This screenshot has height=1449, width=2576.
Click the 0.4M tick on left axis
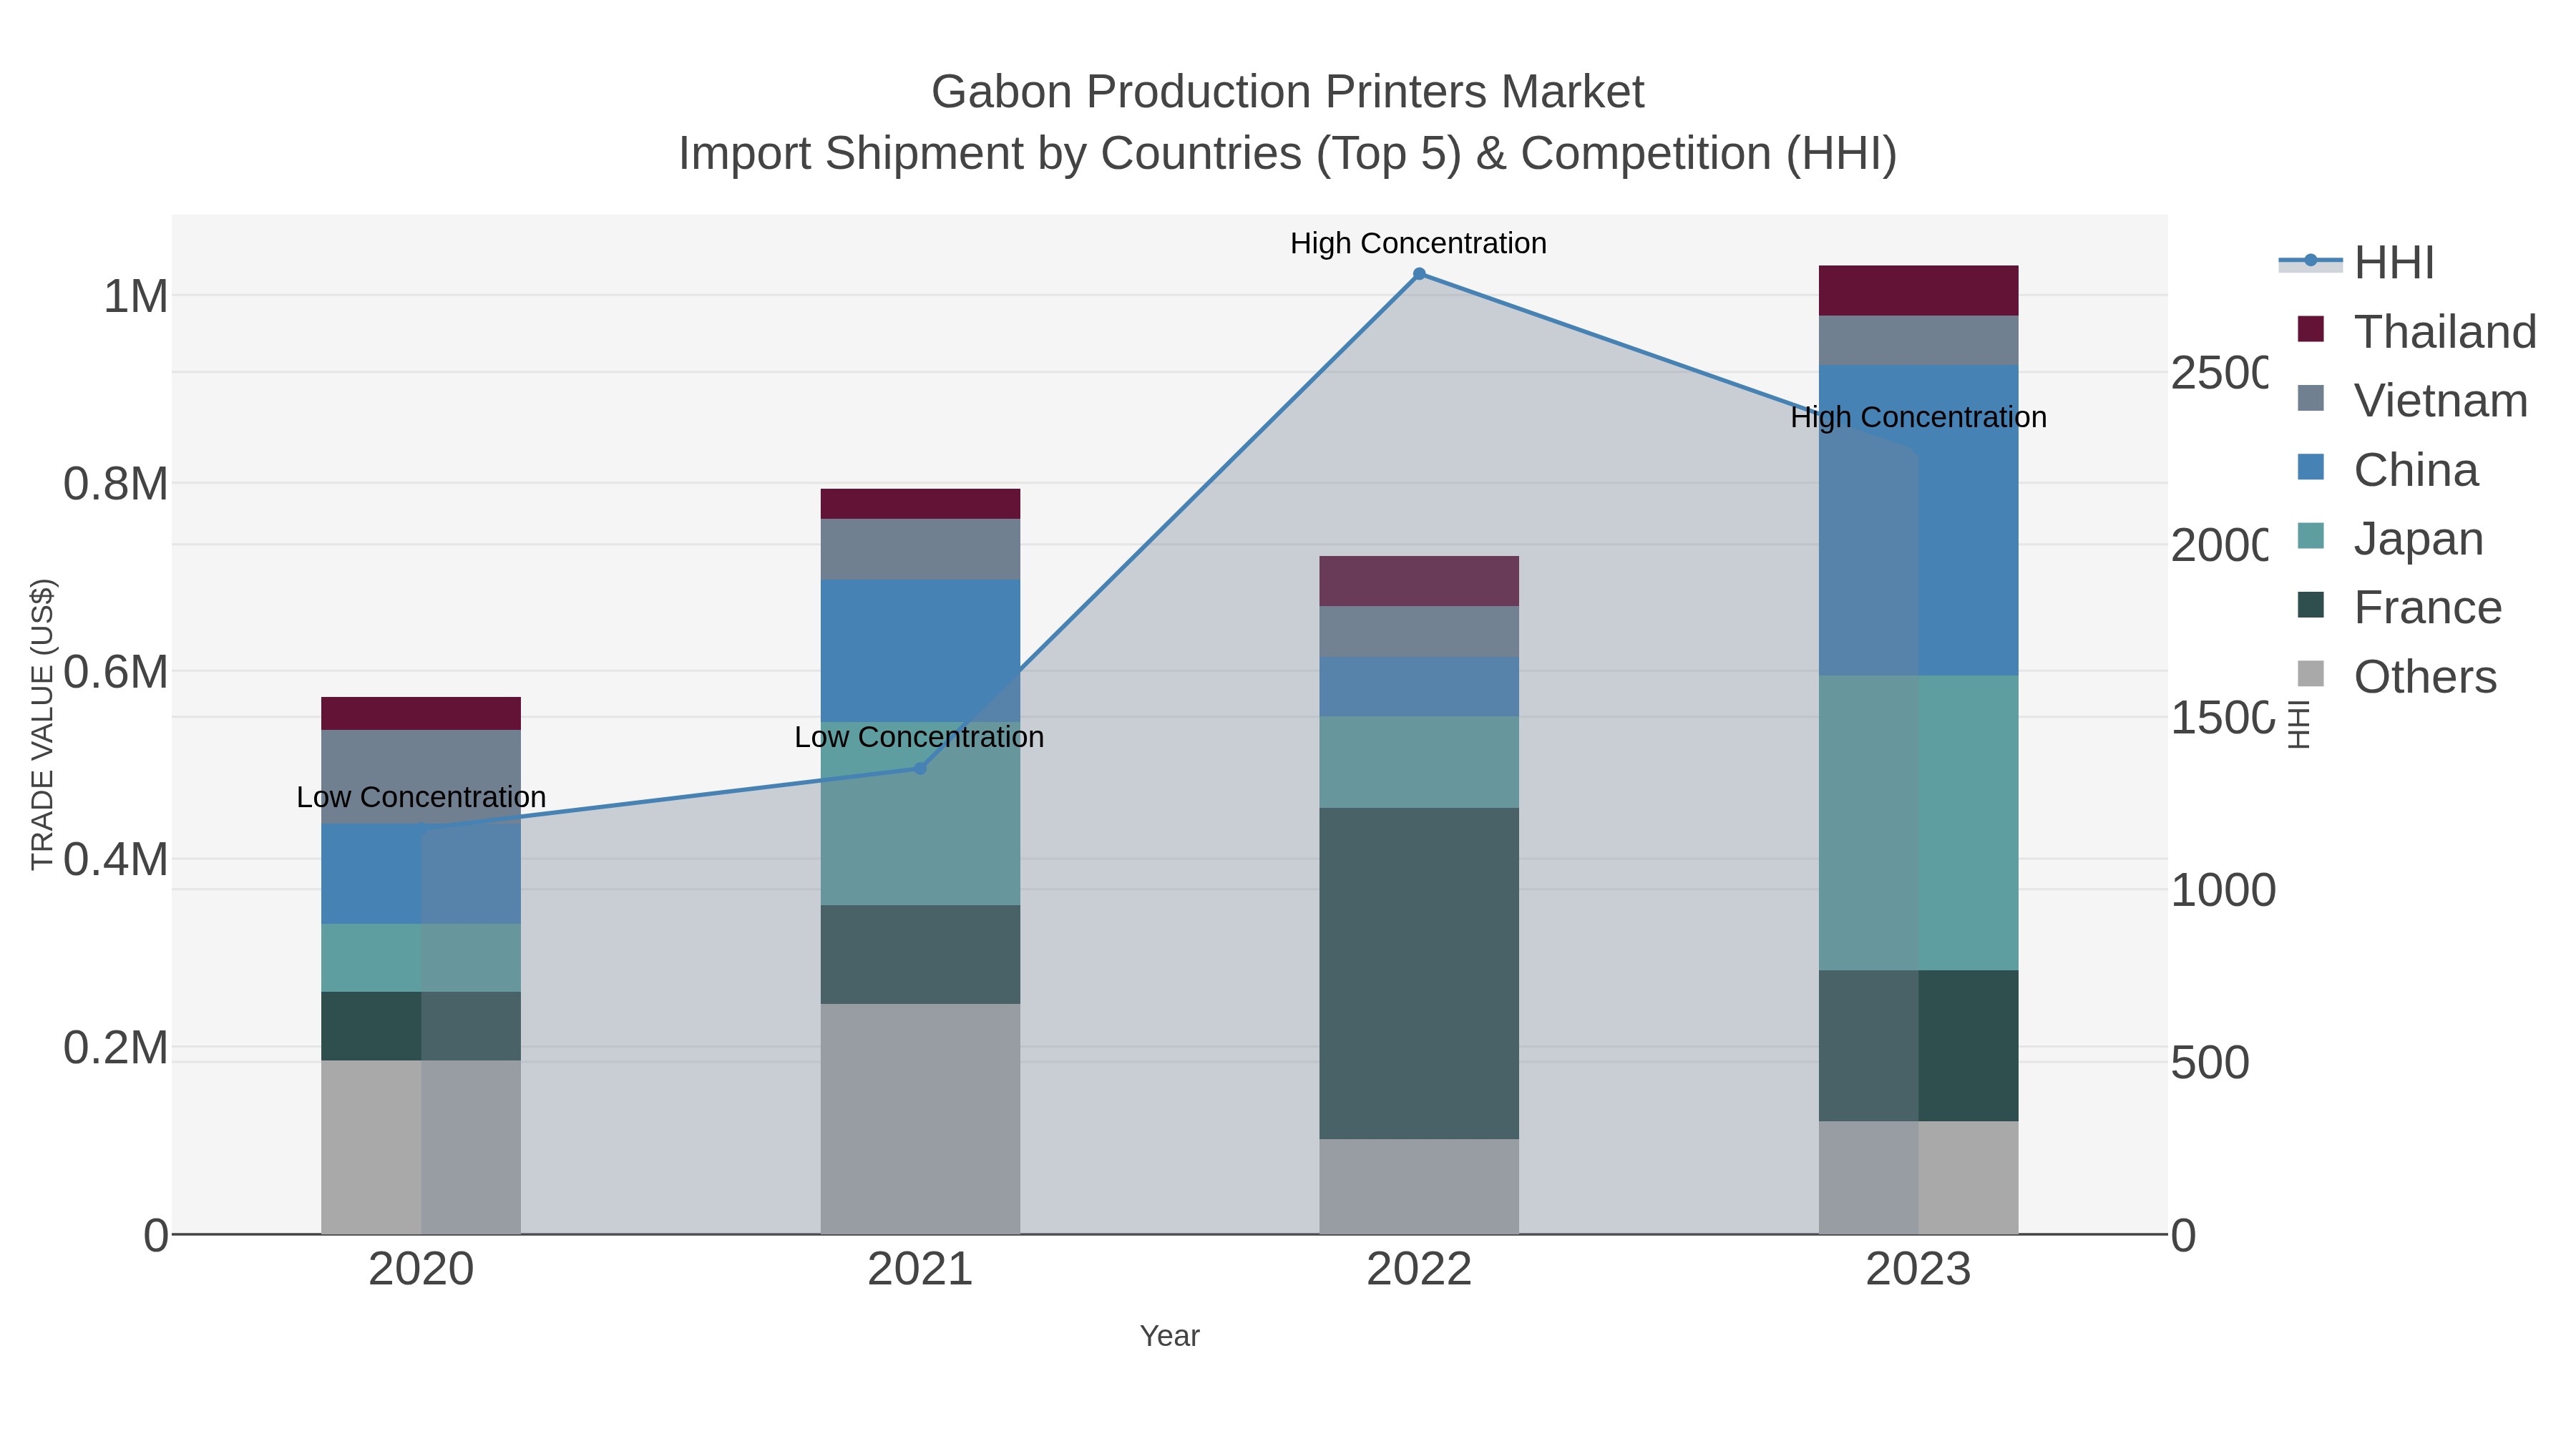[116, 860]
